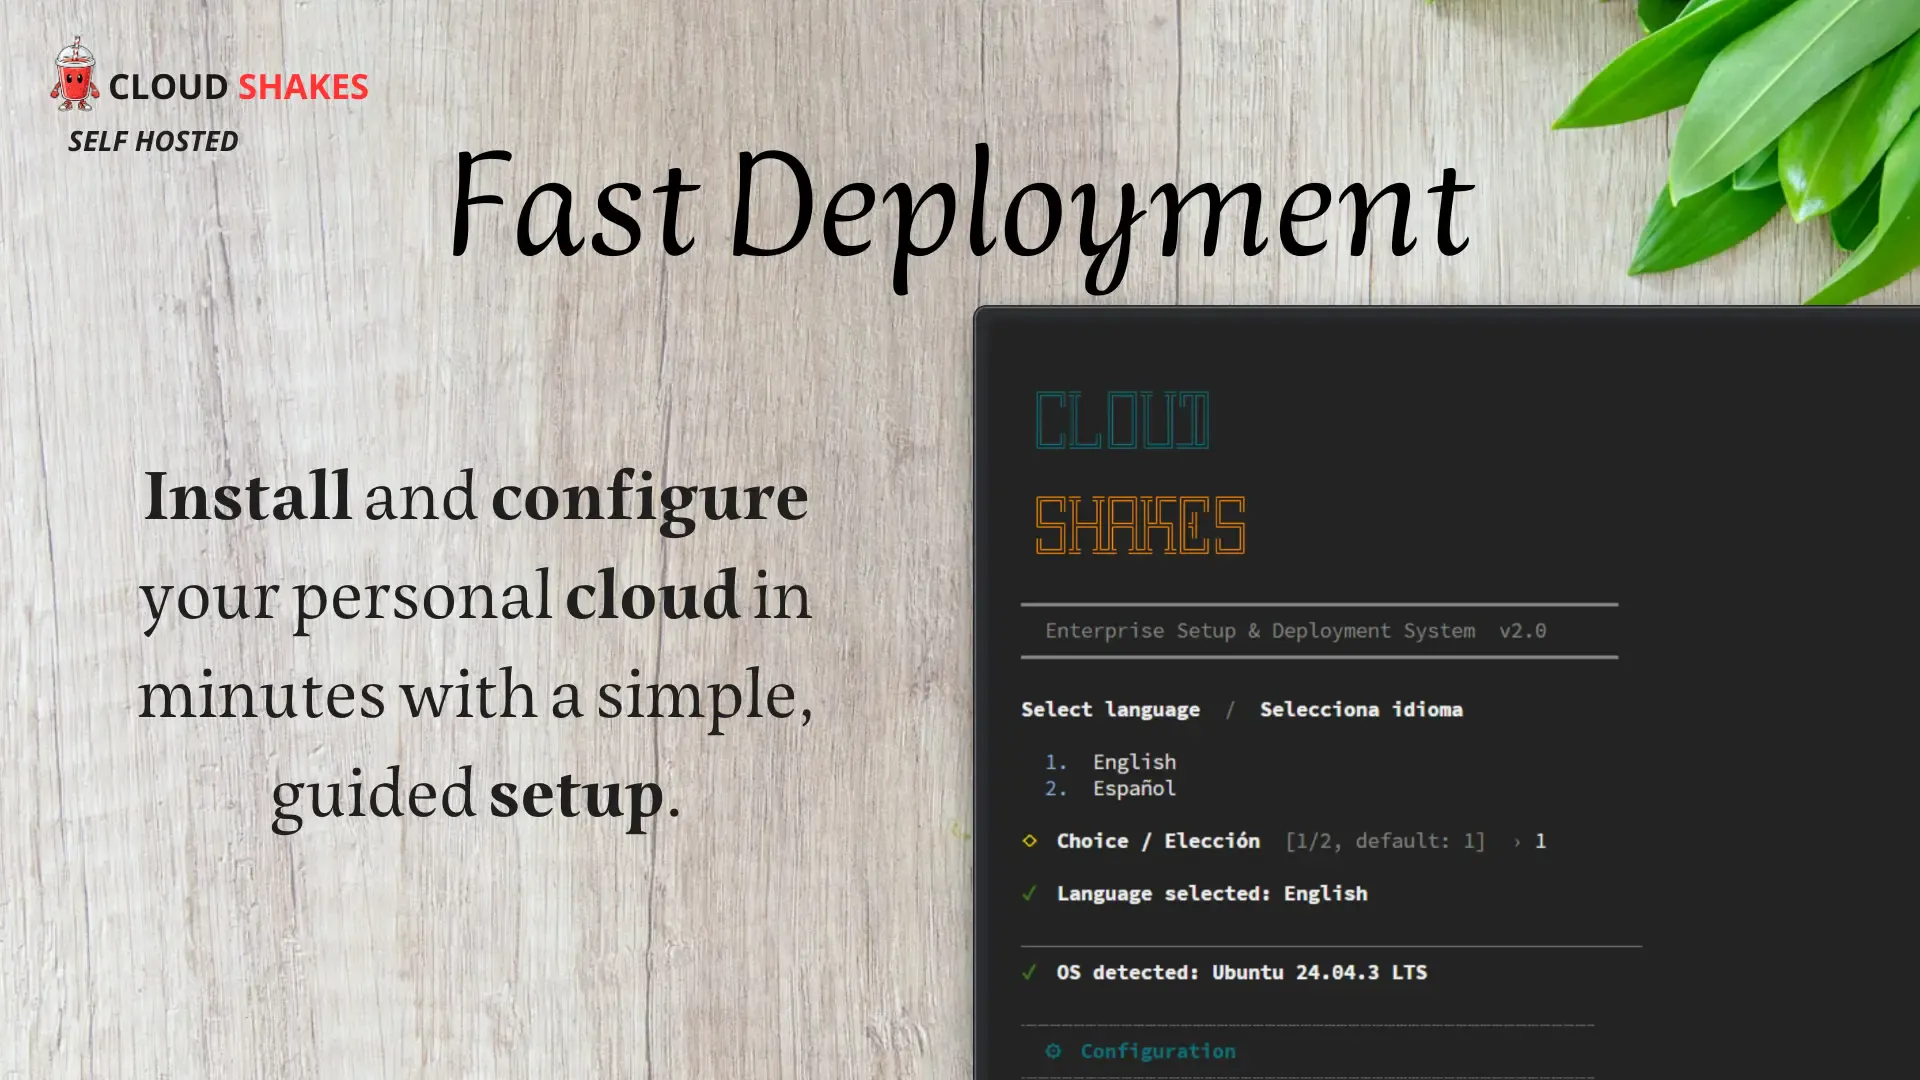Click the 'SELF HOSTED' tagline
The width and height of the screenshot is (1920, 1080).
click(153, 142)
